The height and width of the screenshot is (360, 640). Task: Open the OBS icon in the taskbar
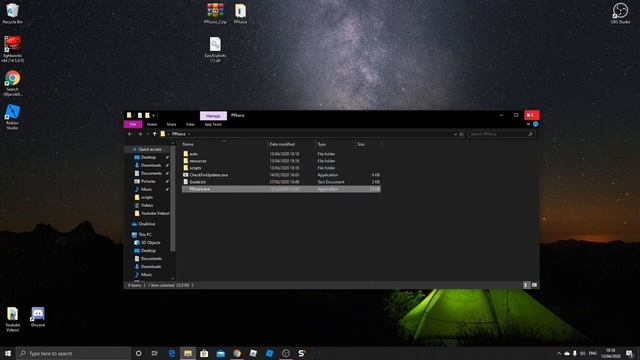click(x=286, y=353)
